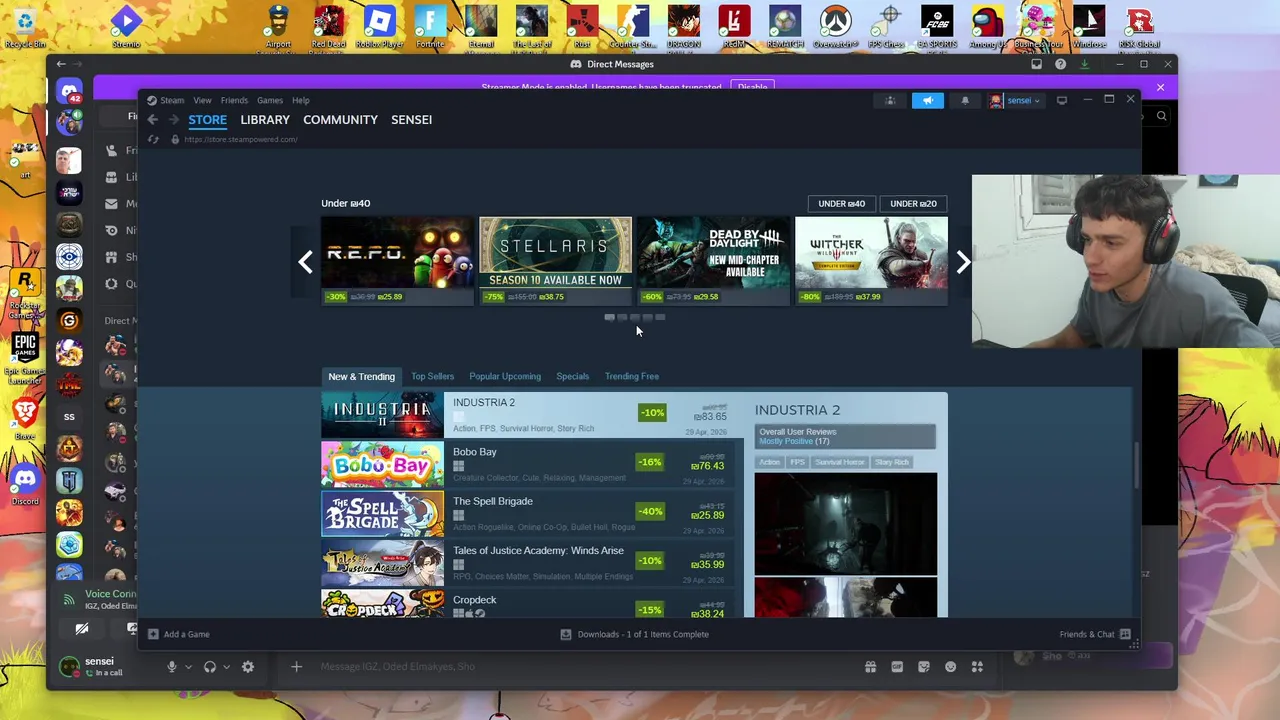The image size is (1280, 720).
Task: Open the Among Us desktop shortcut
Action: (987, 27)
